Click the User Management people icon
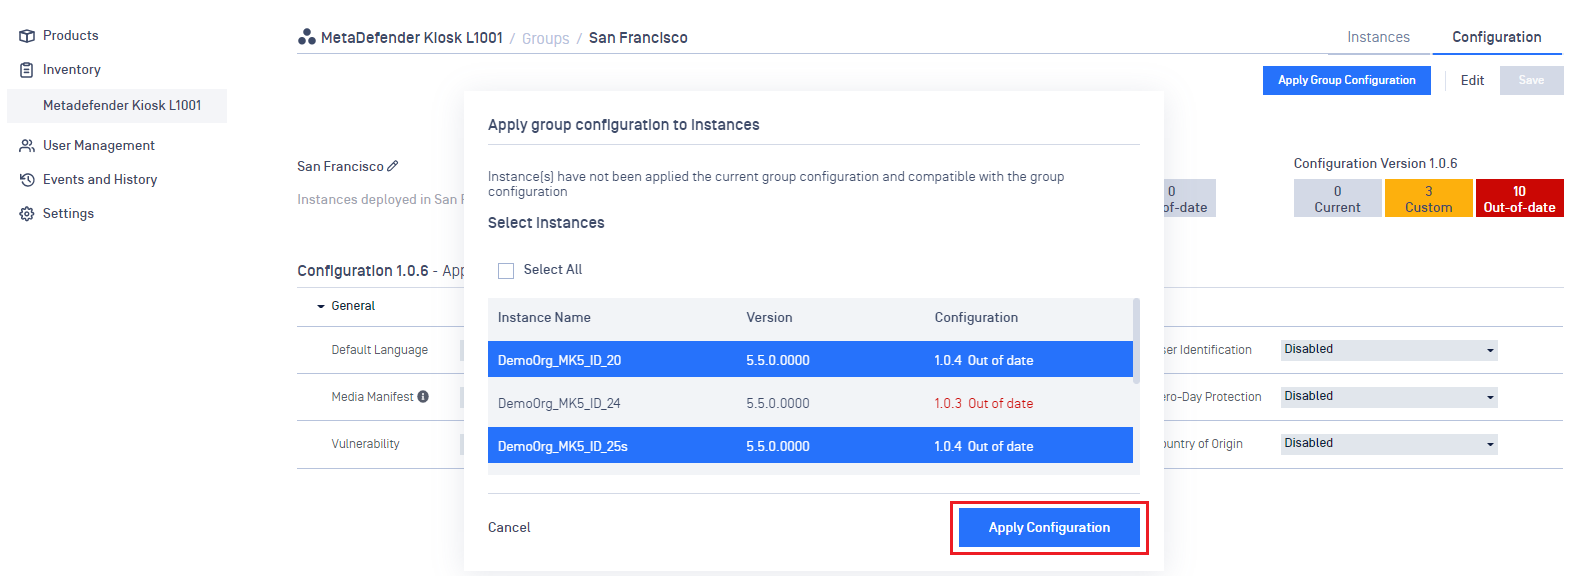Viewport: 1578px width, 576px height. point(27,146)
